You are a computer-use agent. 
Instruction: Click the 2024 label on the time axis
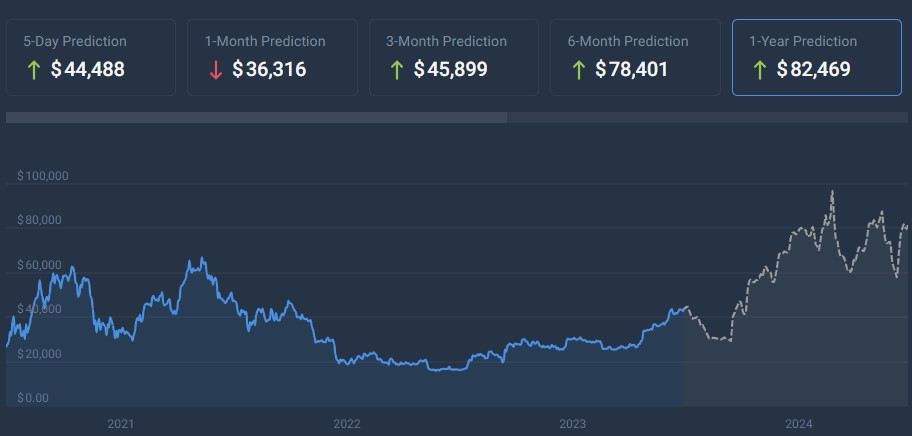pos(799,424)
